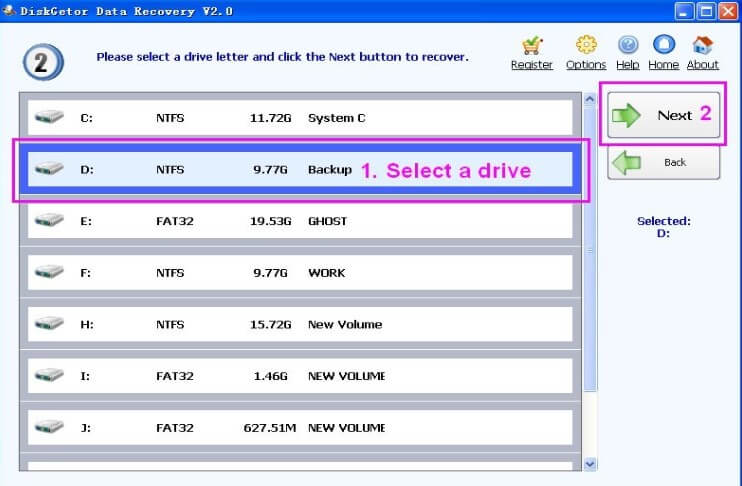Select drive icon for C: System C
This screenshot has height=486, width=742.
click(49, 116)
